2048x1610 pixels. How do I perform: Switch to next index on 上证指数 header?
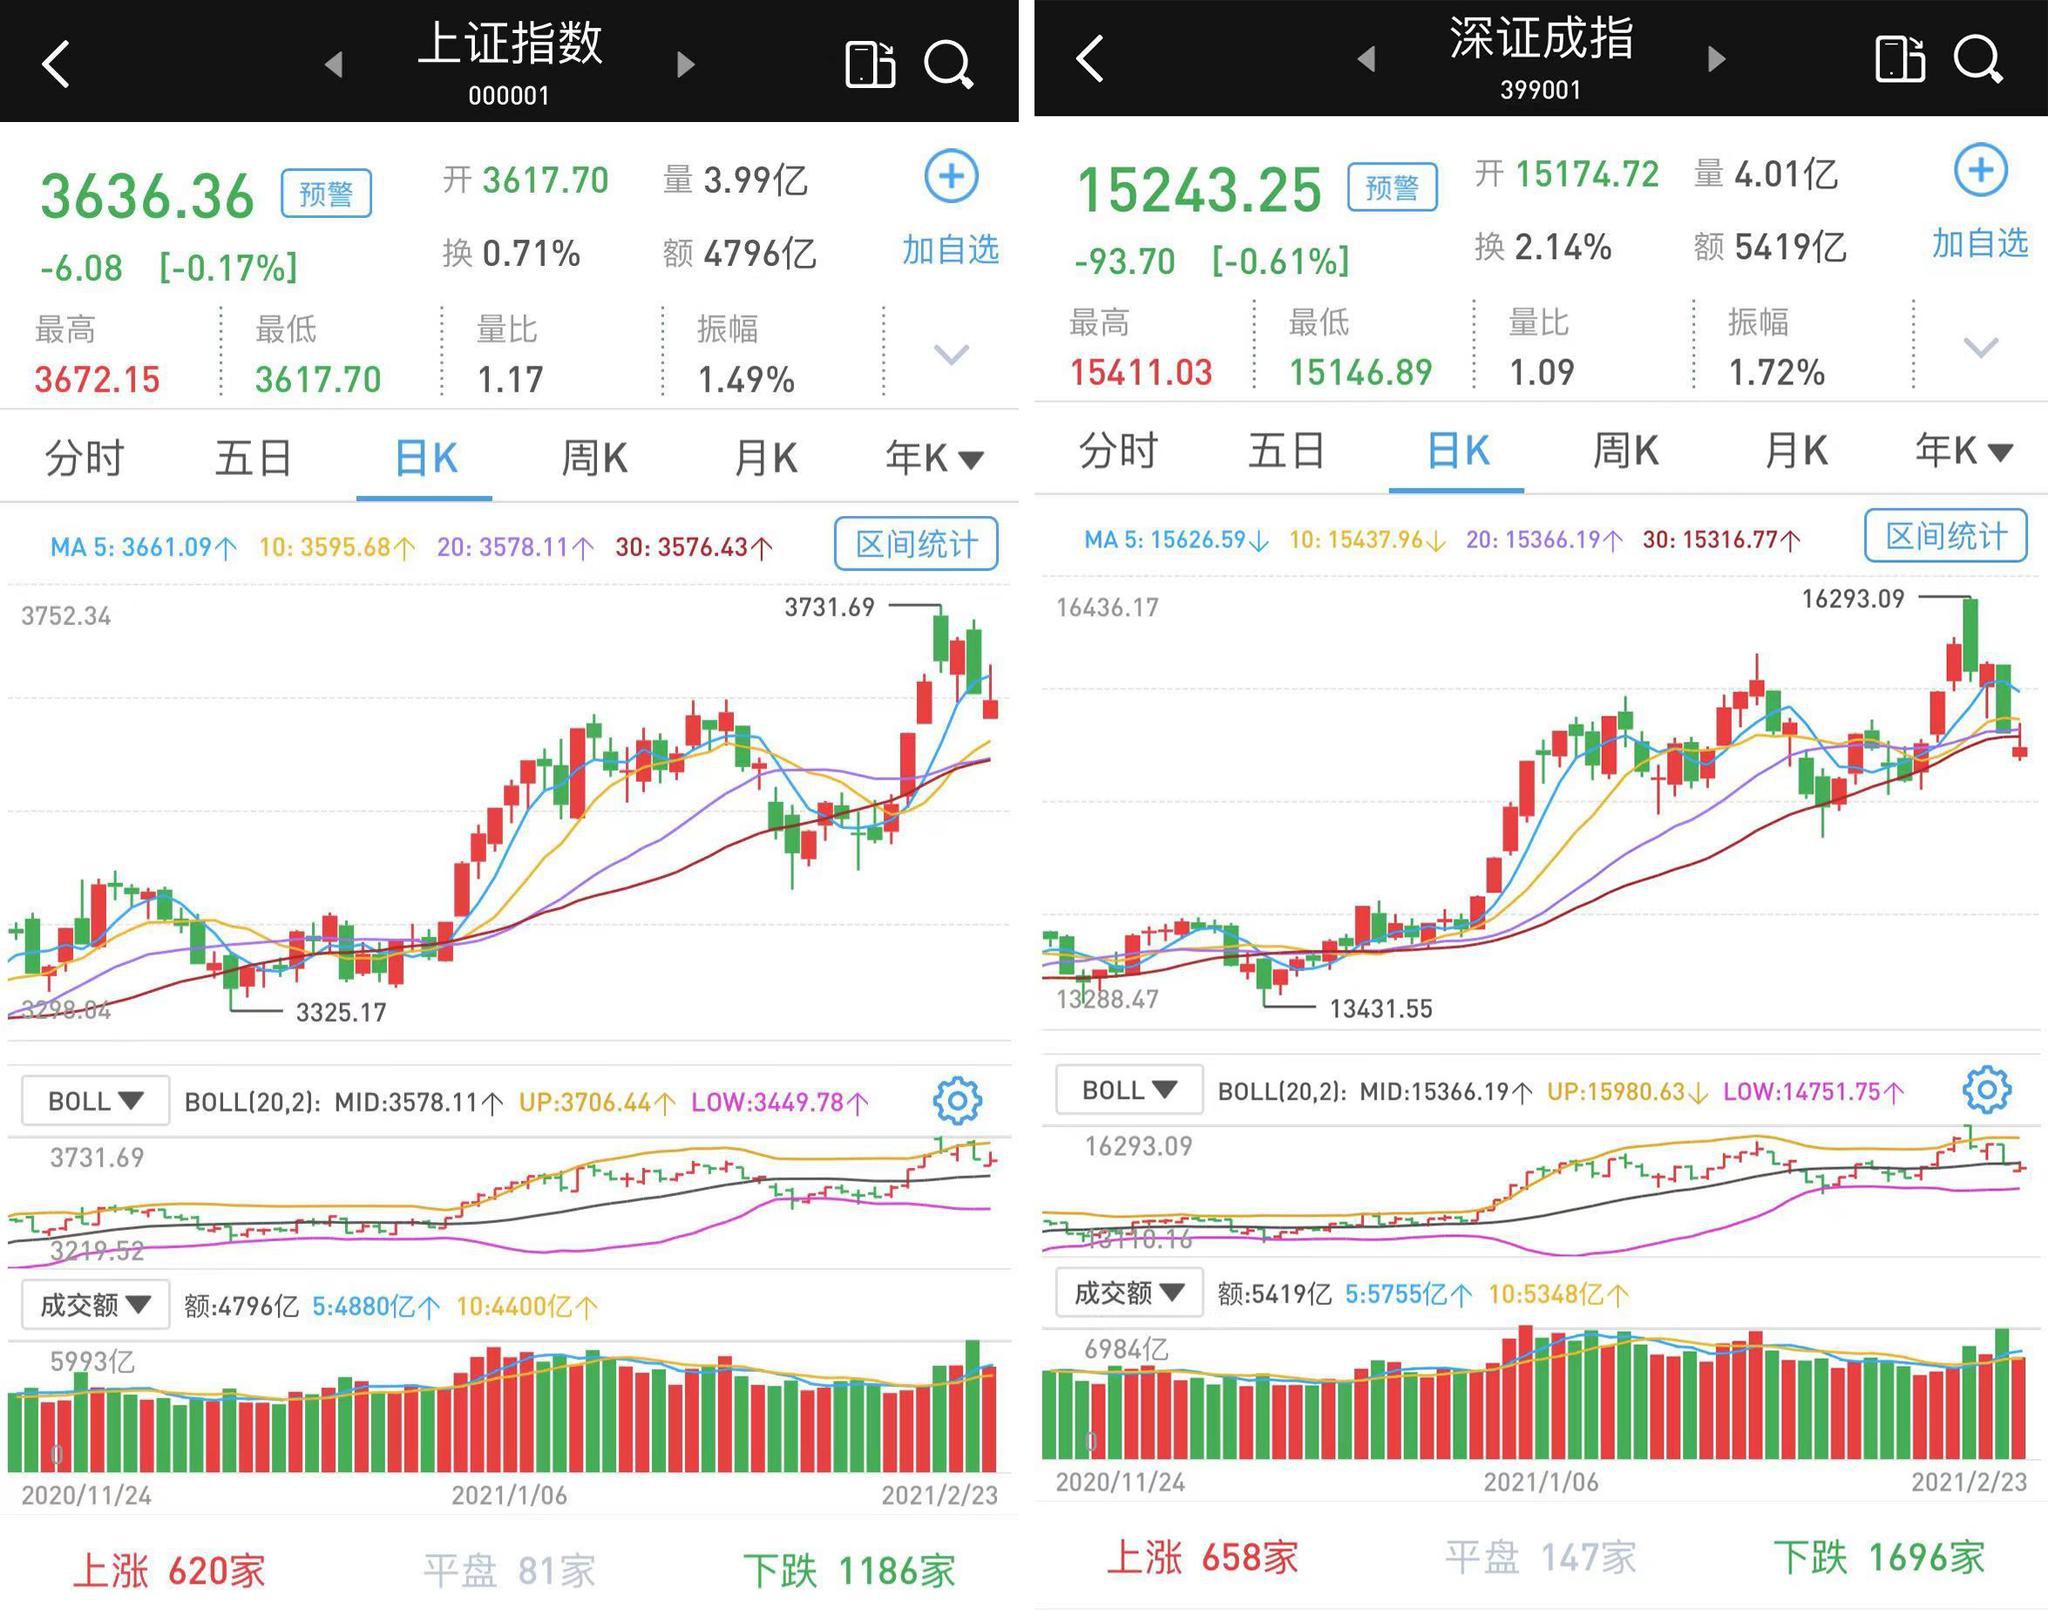tap(686, 65)
